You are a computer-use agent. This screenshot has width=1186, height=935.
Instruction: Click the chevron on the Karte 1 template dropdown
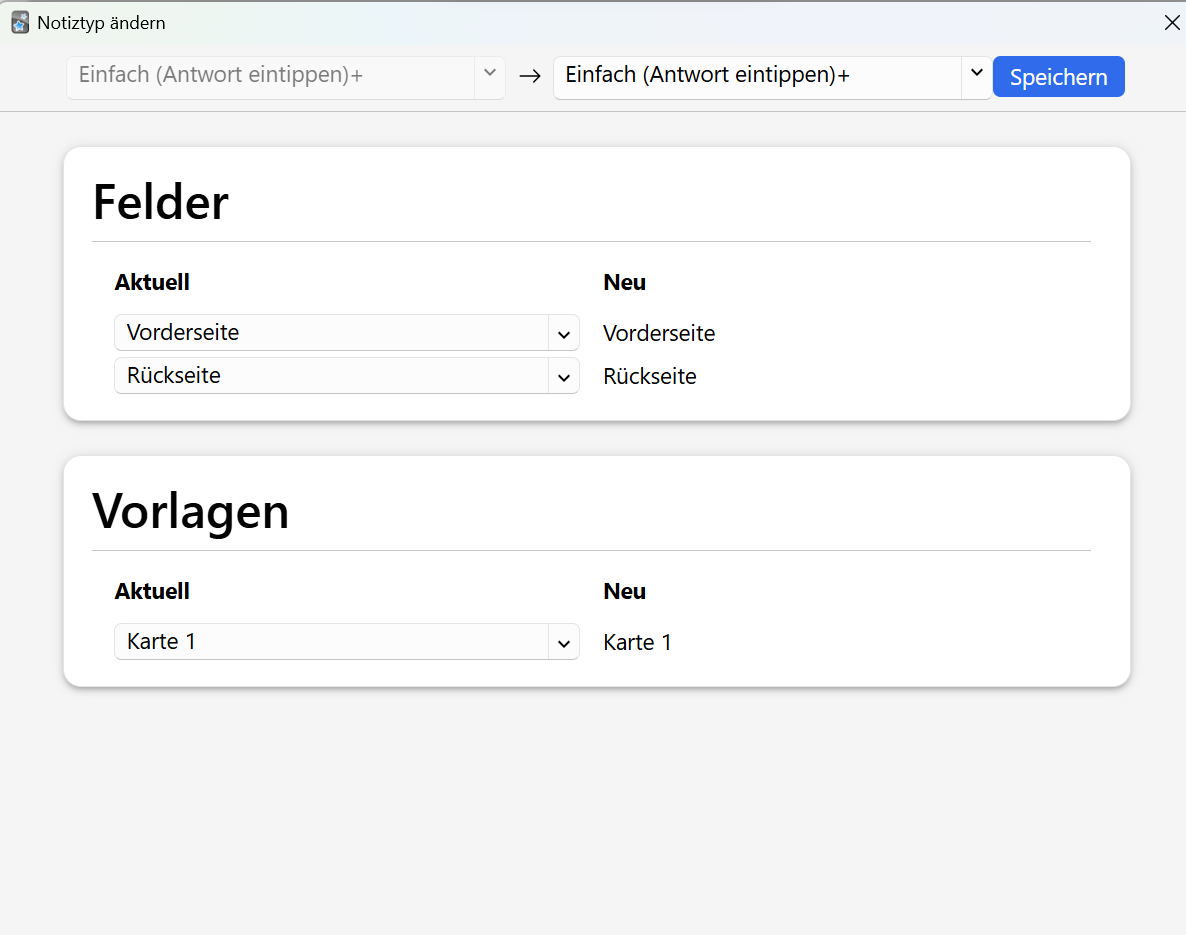point(564,644)
